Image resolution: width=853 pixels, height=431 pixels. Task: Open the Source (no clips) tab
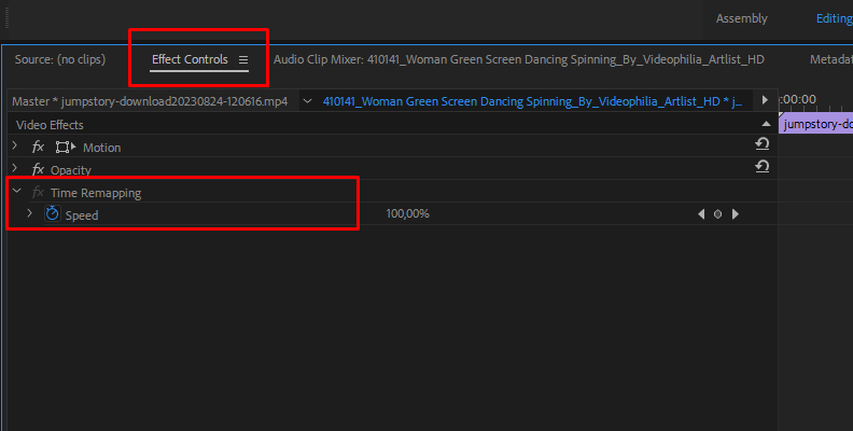pyautogui.click(x=60, y=59)
